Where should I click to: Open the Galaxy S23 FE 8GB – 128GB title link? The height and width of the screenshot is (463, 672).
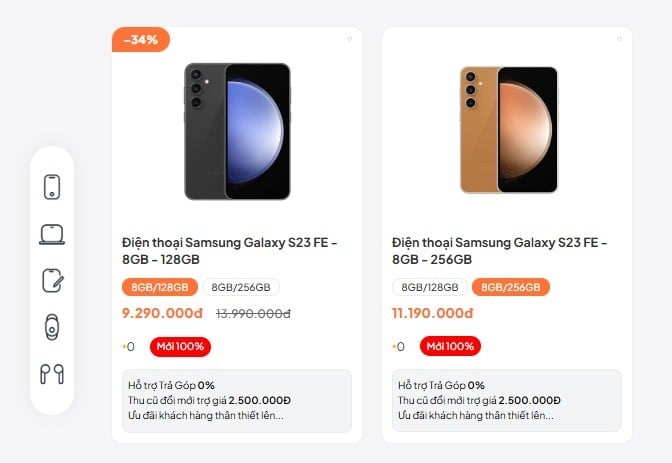[230, 251]
